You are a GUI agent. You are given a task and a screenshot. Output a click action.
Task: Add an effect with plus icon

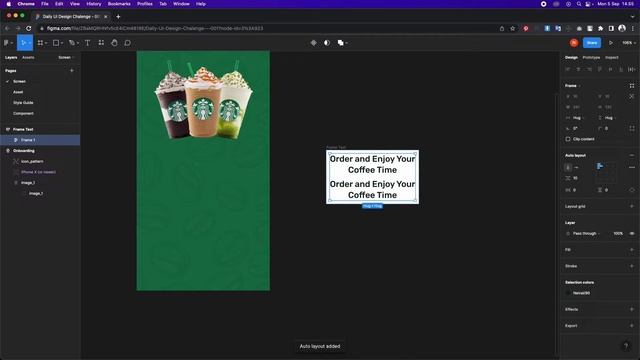(632, 309)
